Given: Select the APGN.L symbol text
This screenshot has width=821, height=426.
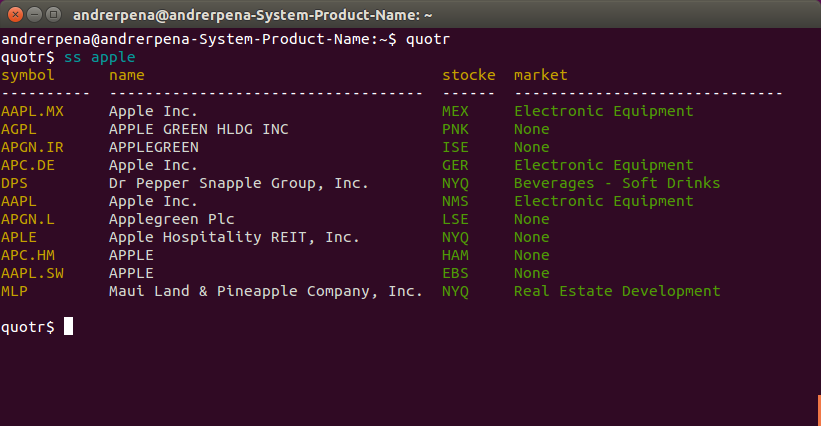Looking at the screenshot, I should pos(28,219).
